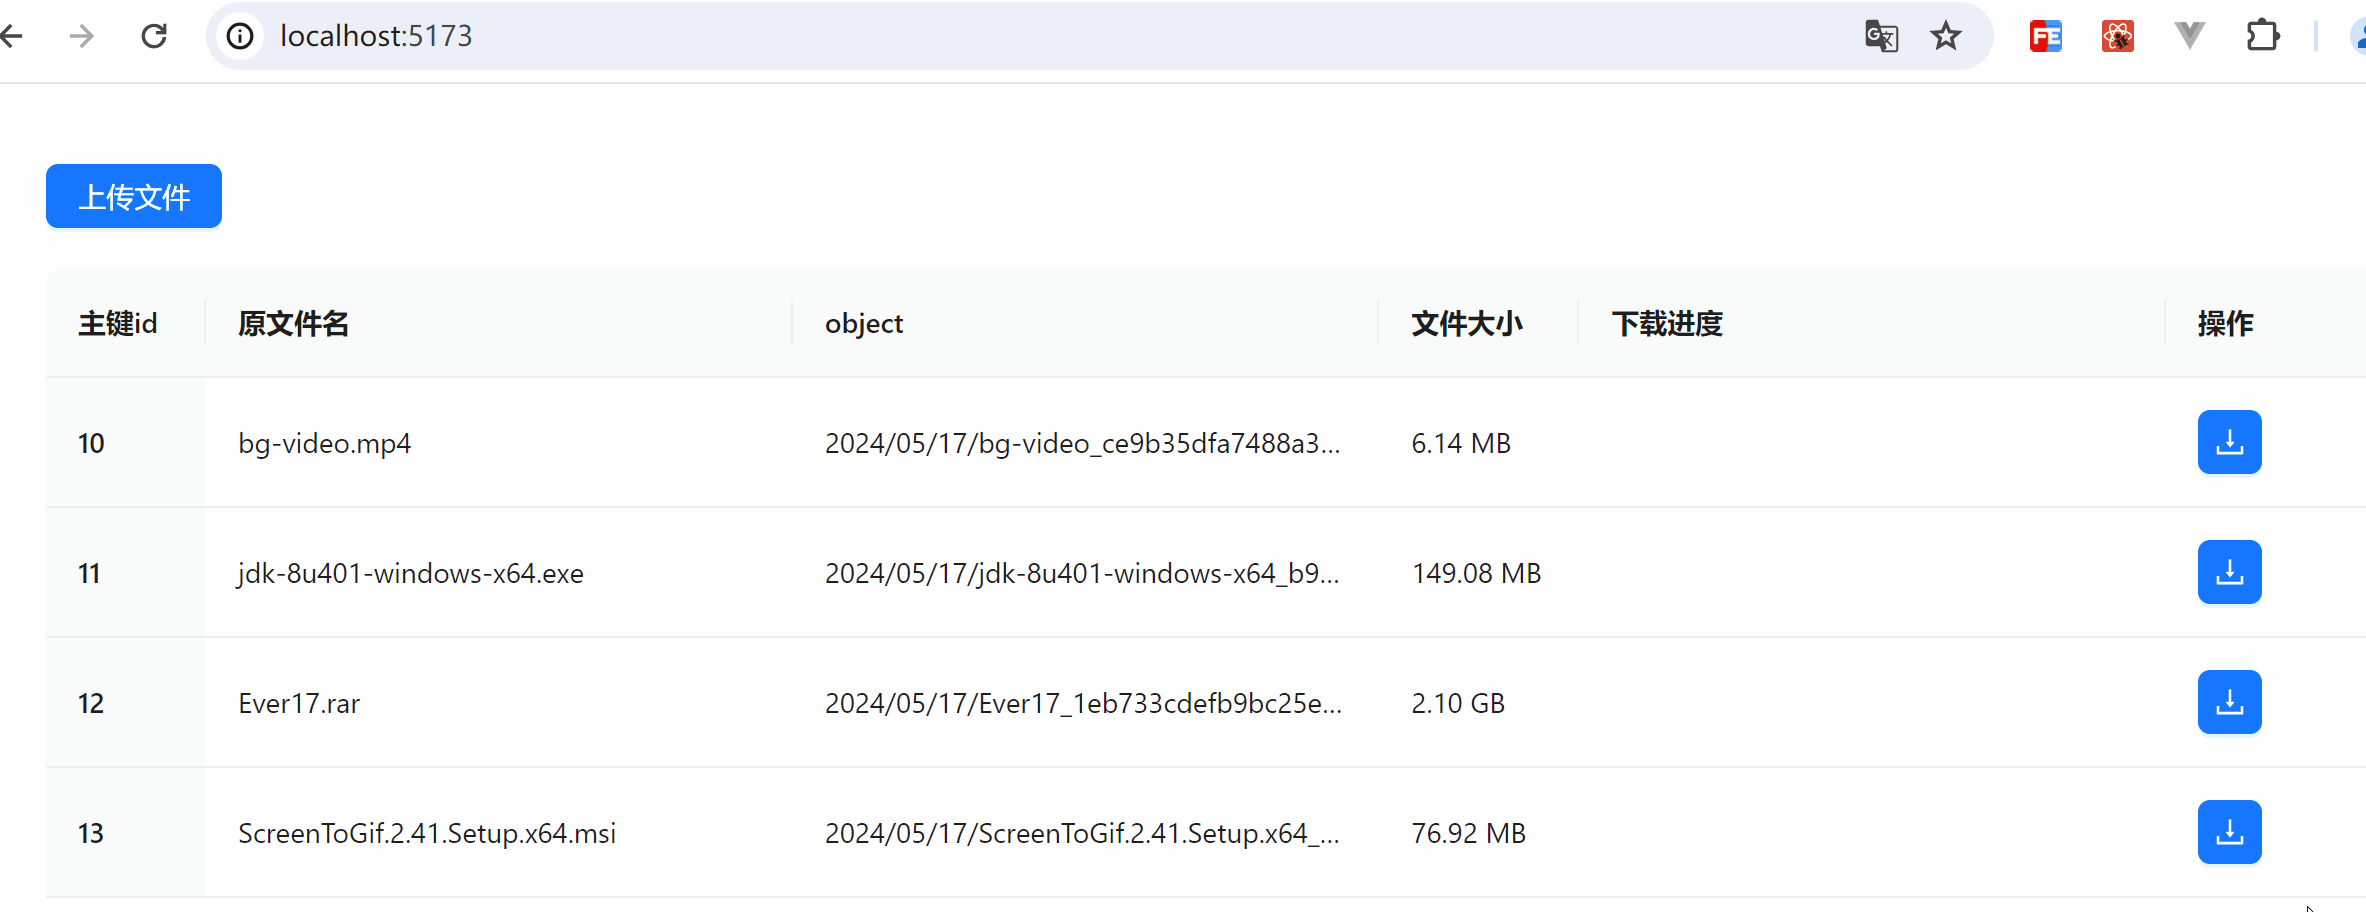Go forward with the browser arrow

point(82,36)
